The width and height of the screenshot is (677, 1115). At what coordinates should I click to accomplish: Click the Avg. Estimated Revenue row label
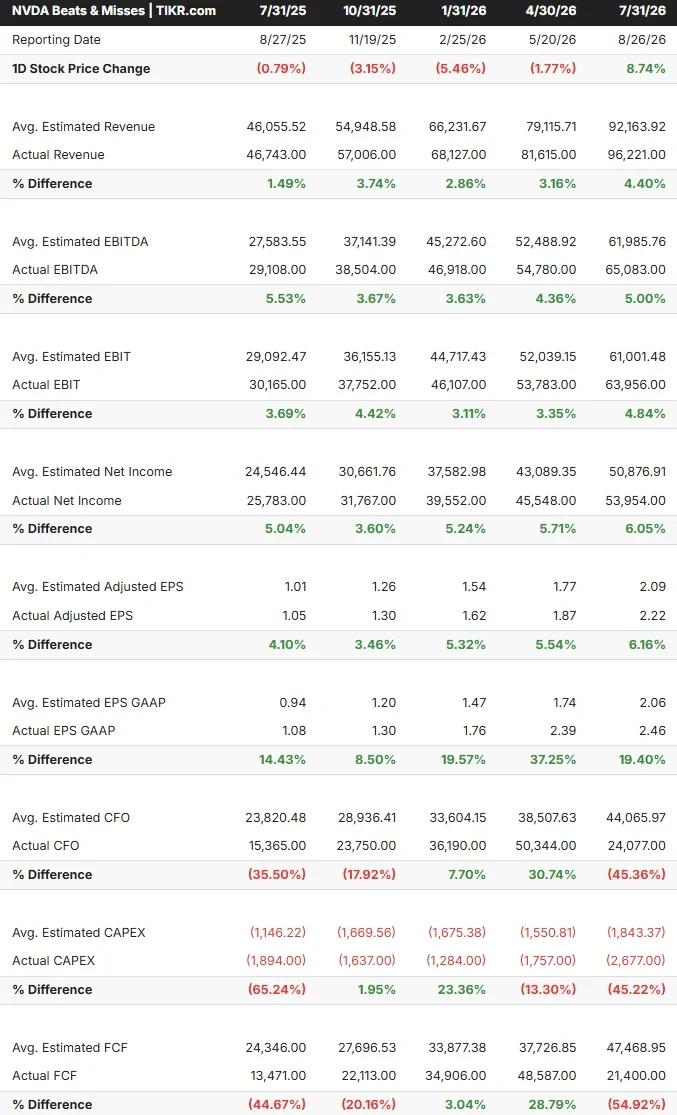coord(83,127)
